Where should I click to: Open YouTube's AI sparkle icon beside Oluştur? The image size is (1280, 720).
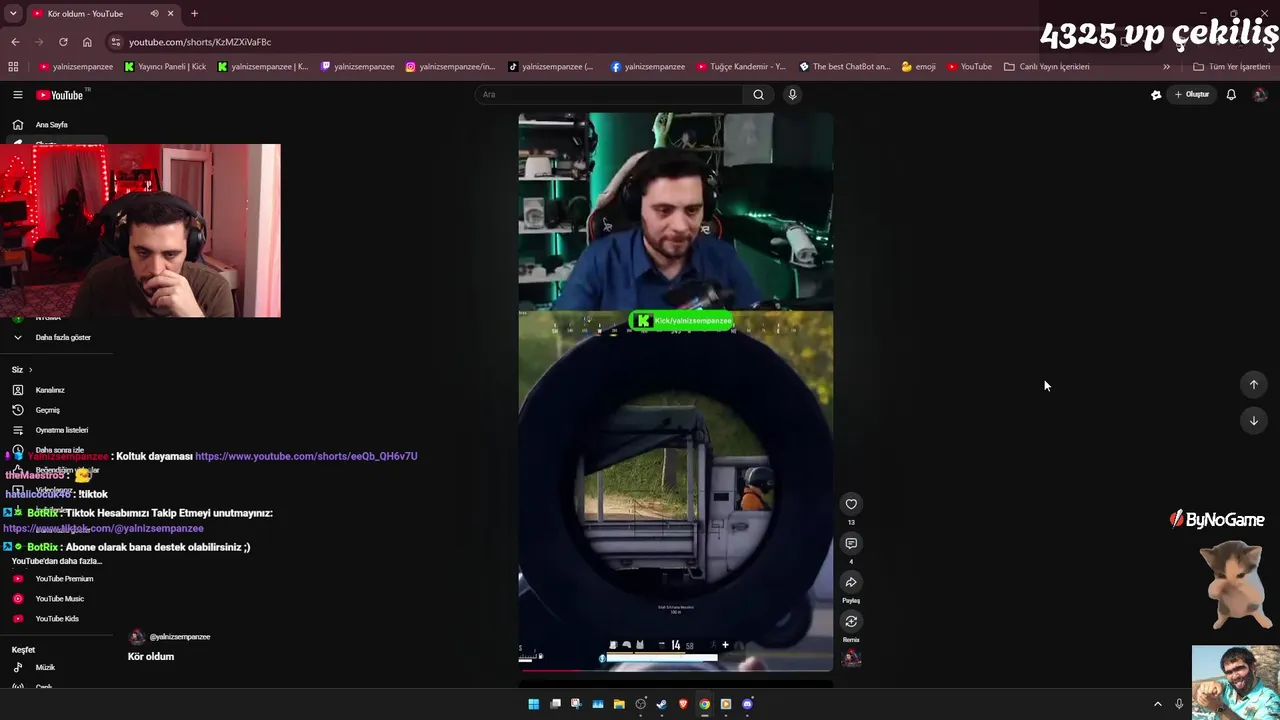tap(1156, 95)
